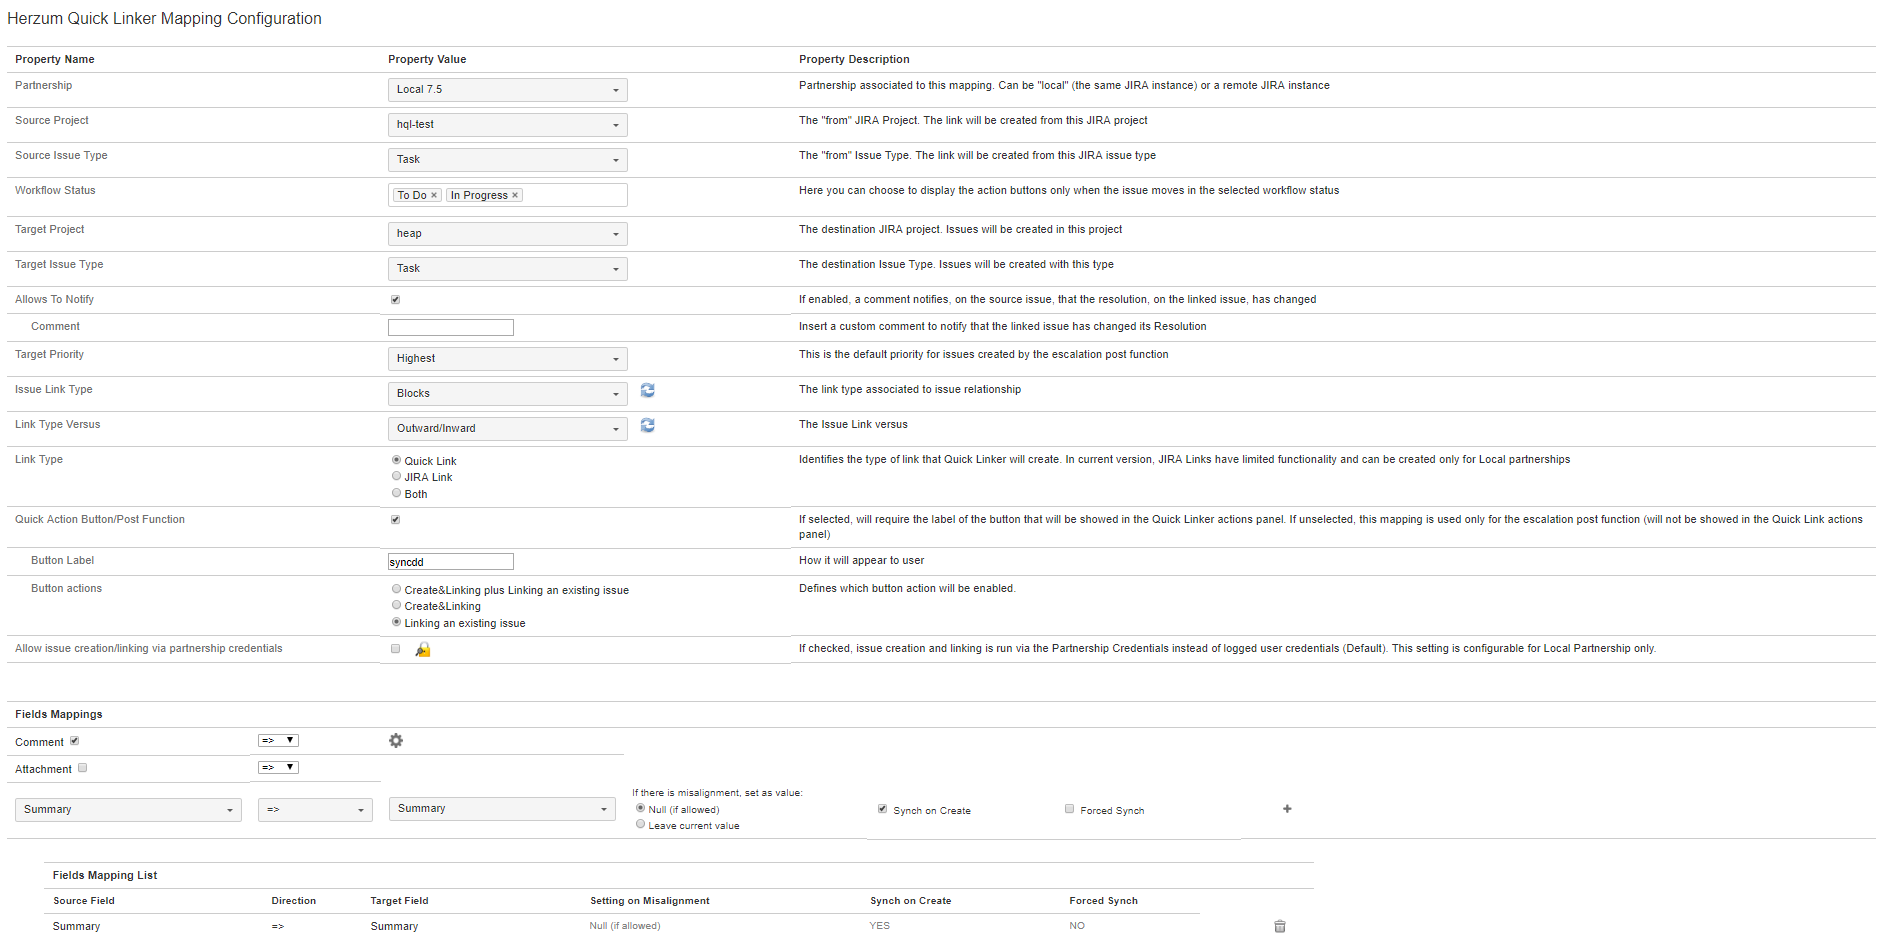The width and height of the screenshot is (1881, 933).
Task: Expand the Target Priority dropdown
Action: coord(507,359)
